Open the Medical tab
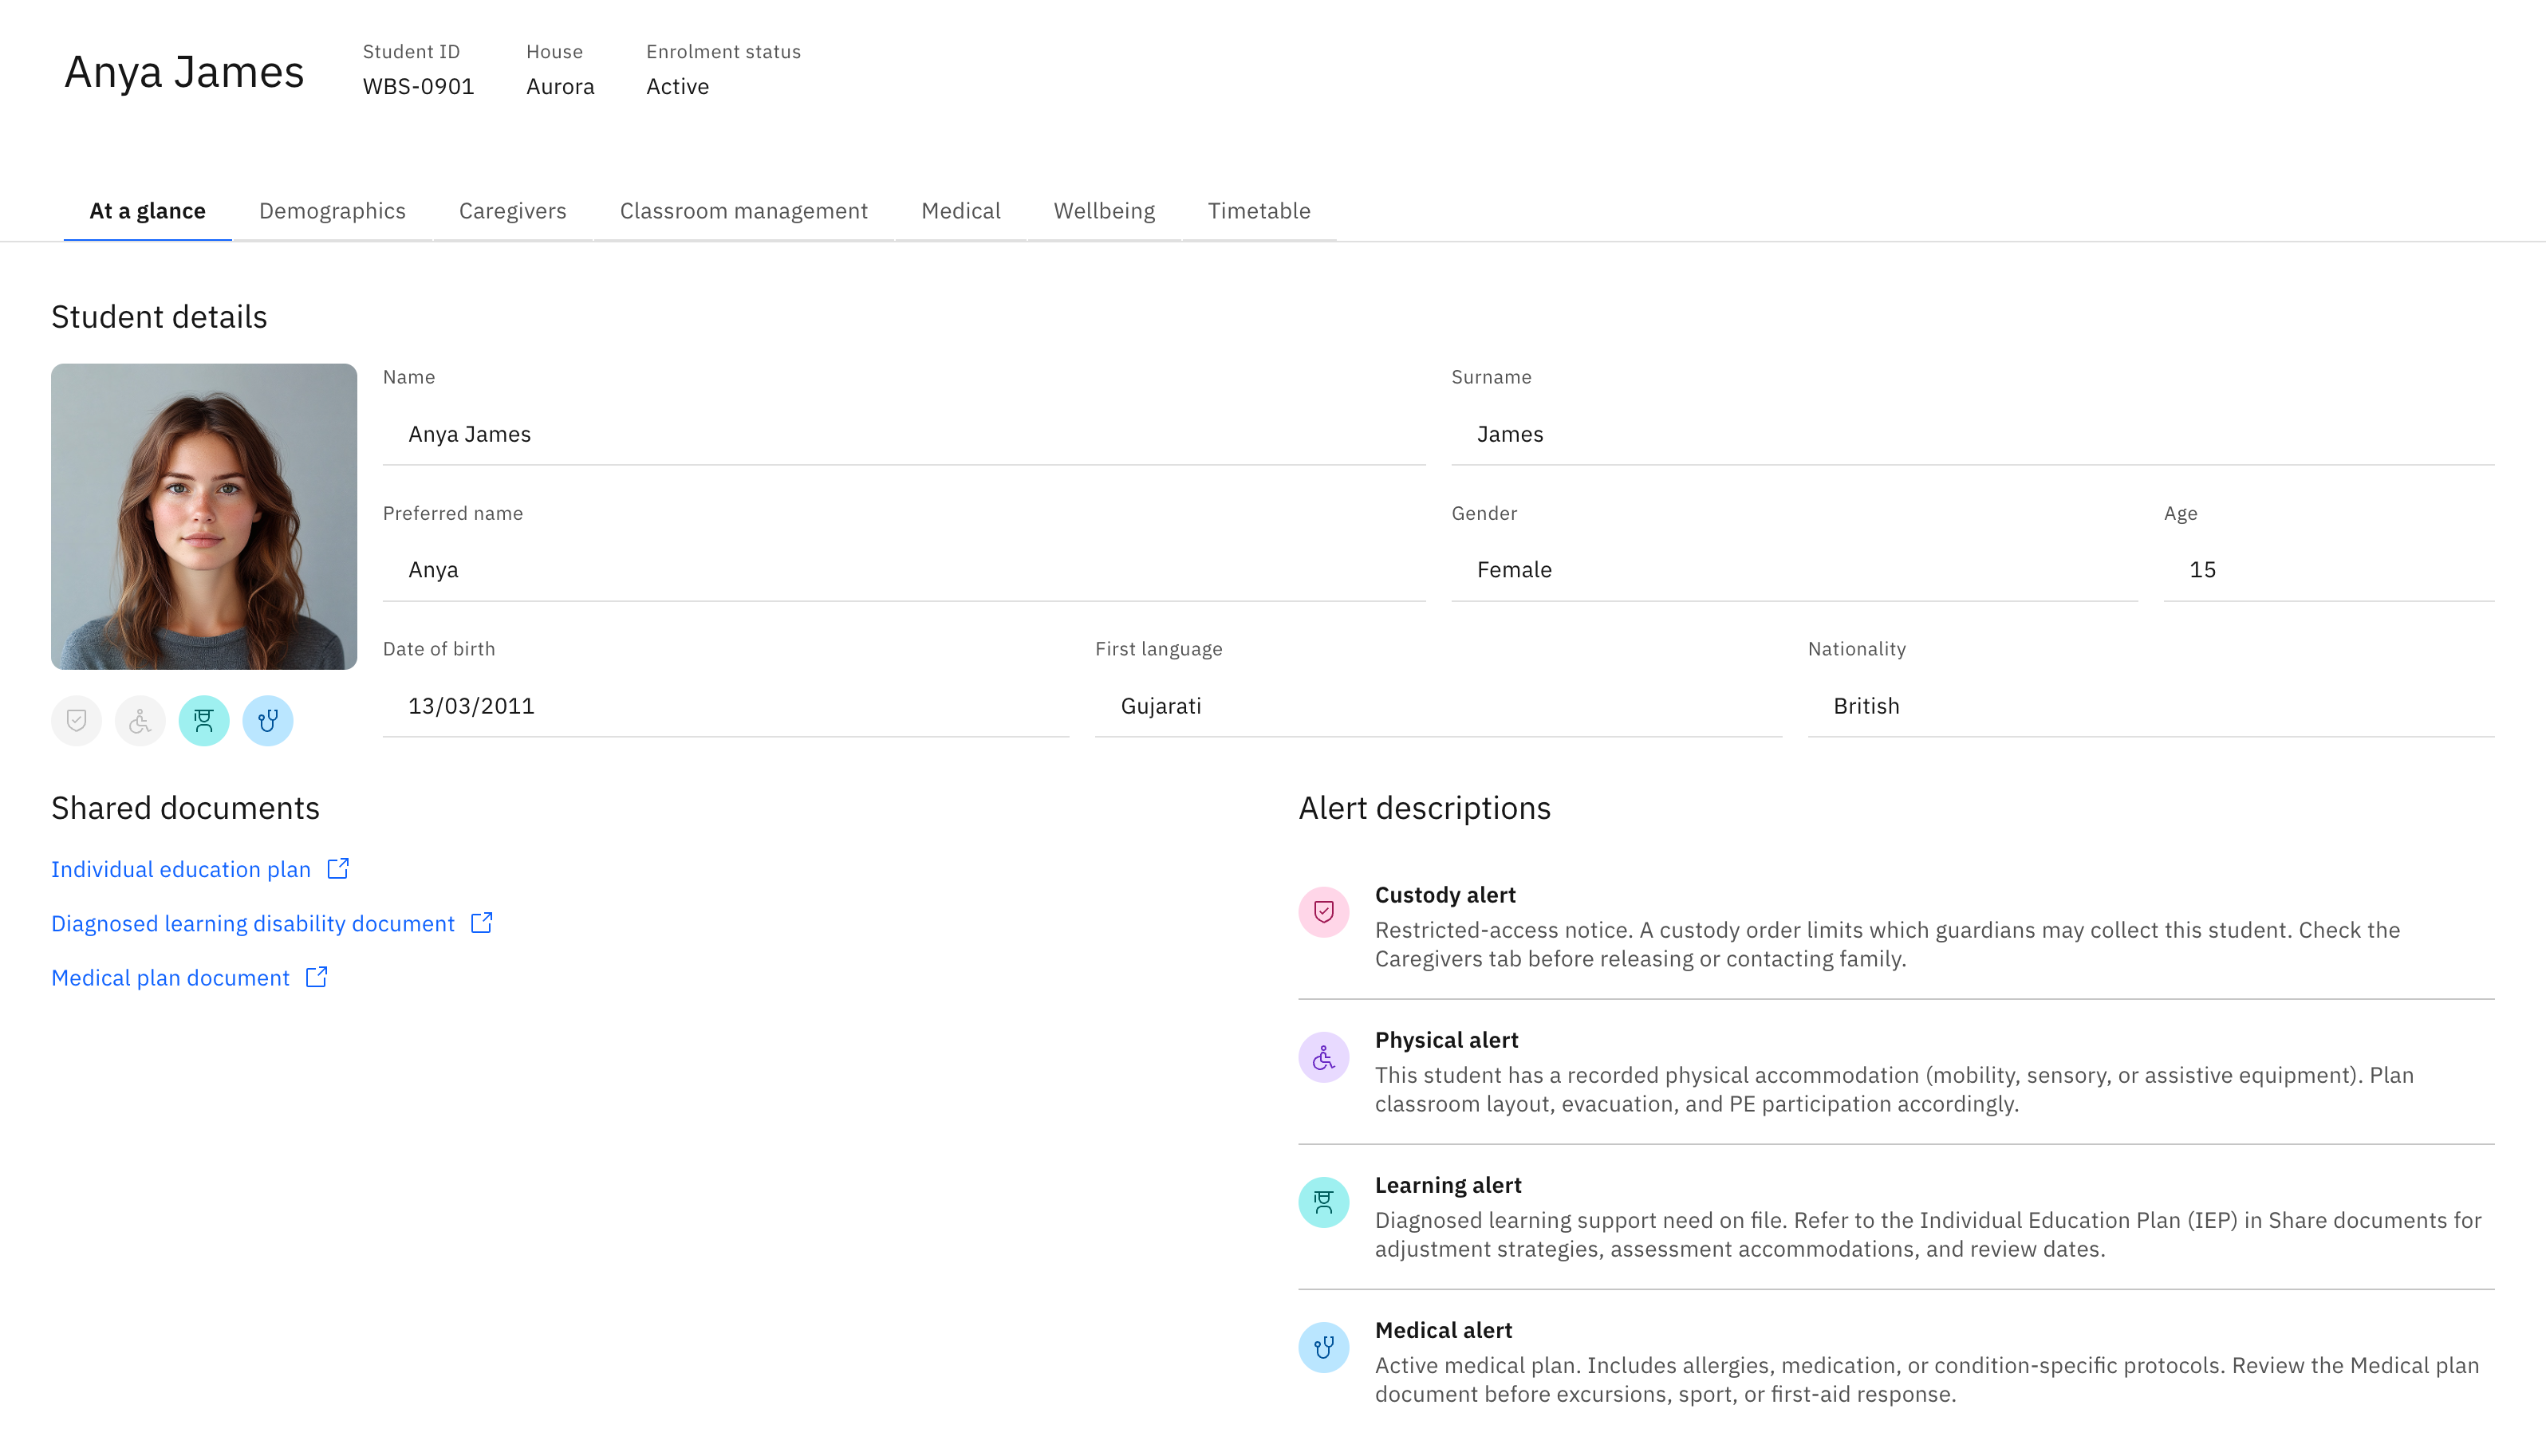 [x=961, y=211]
